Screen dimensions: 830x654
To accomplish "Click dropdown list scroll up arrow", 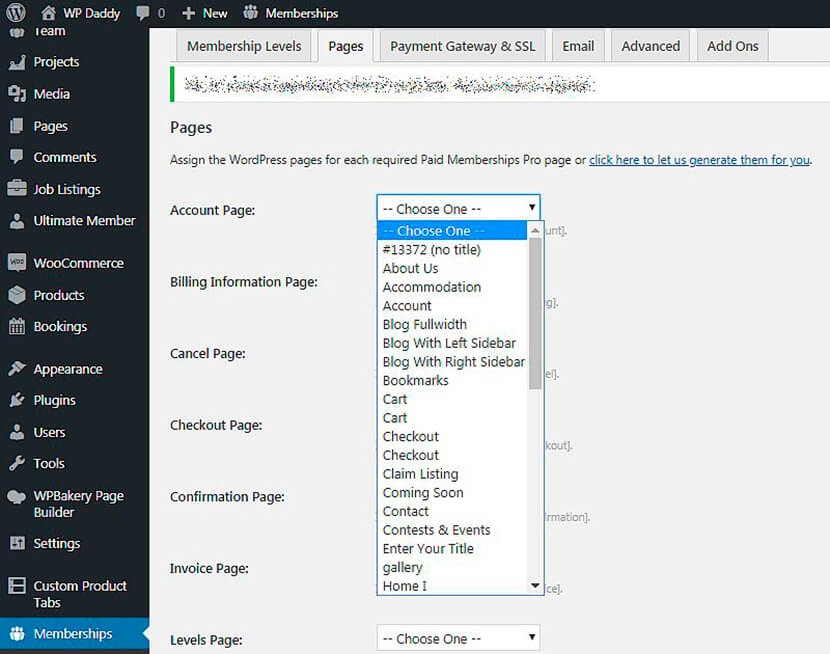I will click(535, 230).
